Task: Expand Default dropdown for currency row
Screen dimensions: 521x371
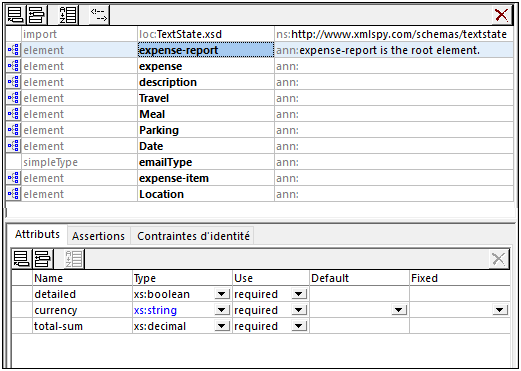Action: (x=399, y=310)
